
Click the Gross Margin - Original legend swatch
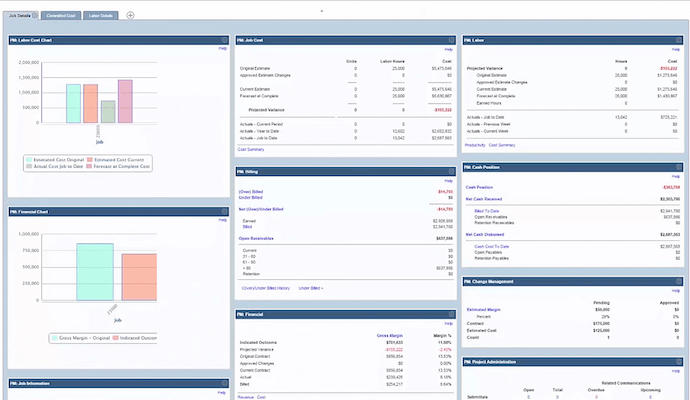(x=55, y=338)
